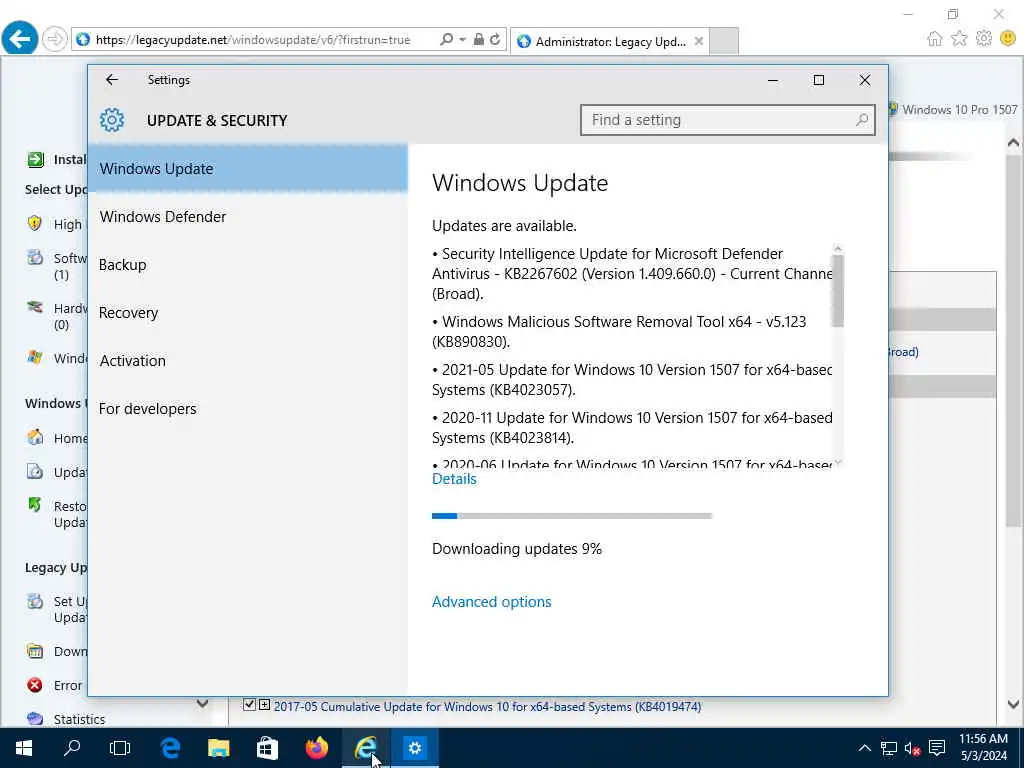
Task: Select Windows Update in Settings sidebar
Action: click(x=248, y=168)
